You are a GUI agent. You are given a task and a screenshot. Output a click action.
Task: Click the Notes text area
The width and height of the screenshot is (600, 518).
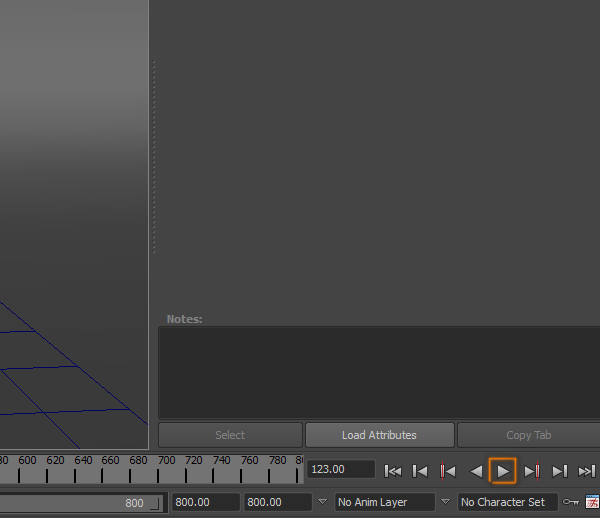(379, 372)
